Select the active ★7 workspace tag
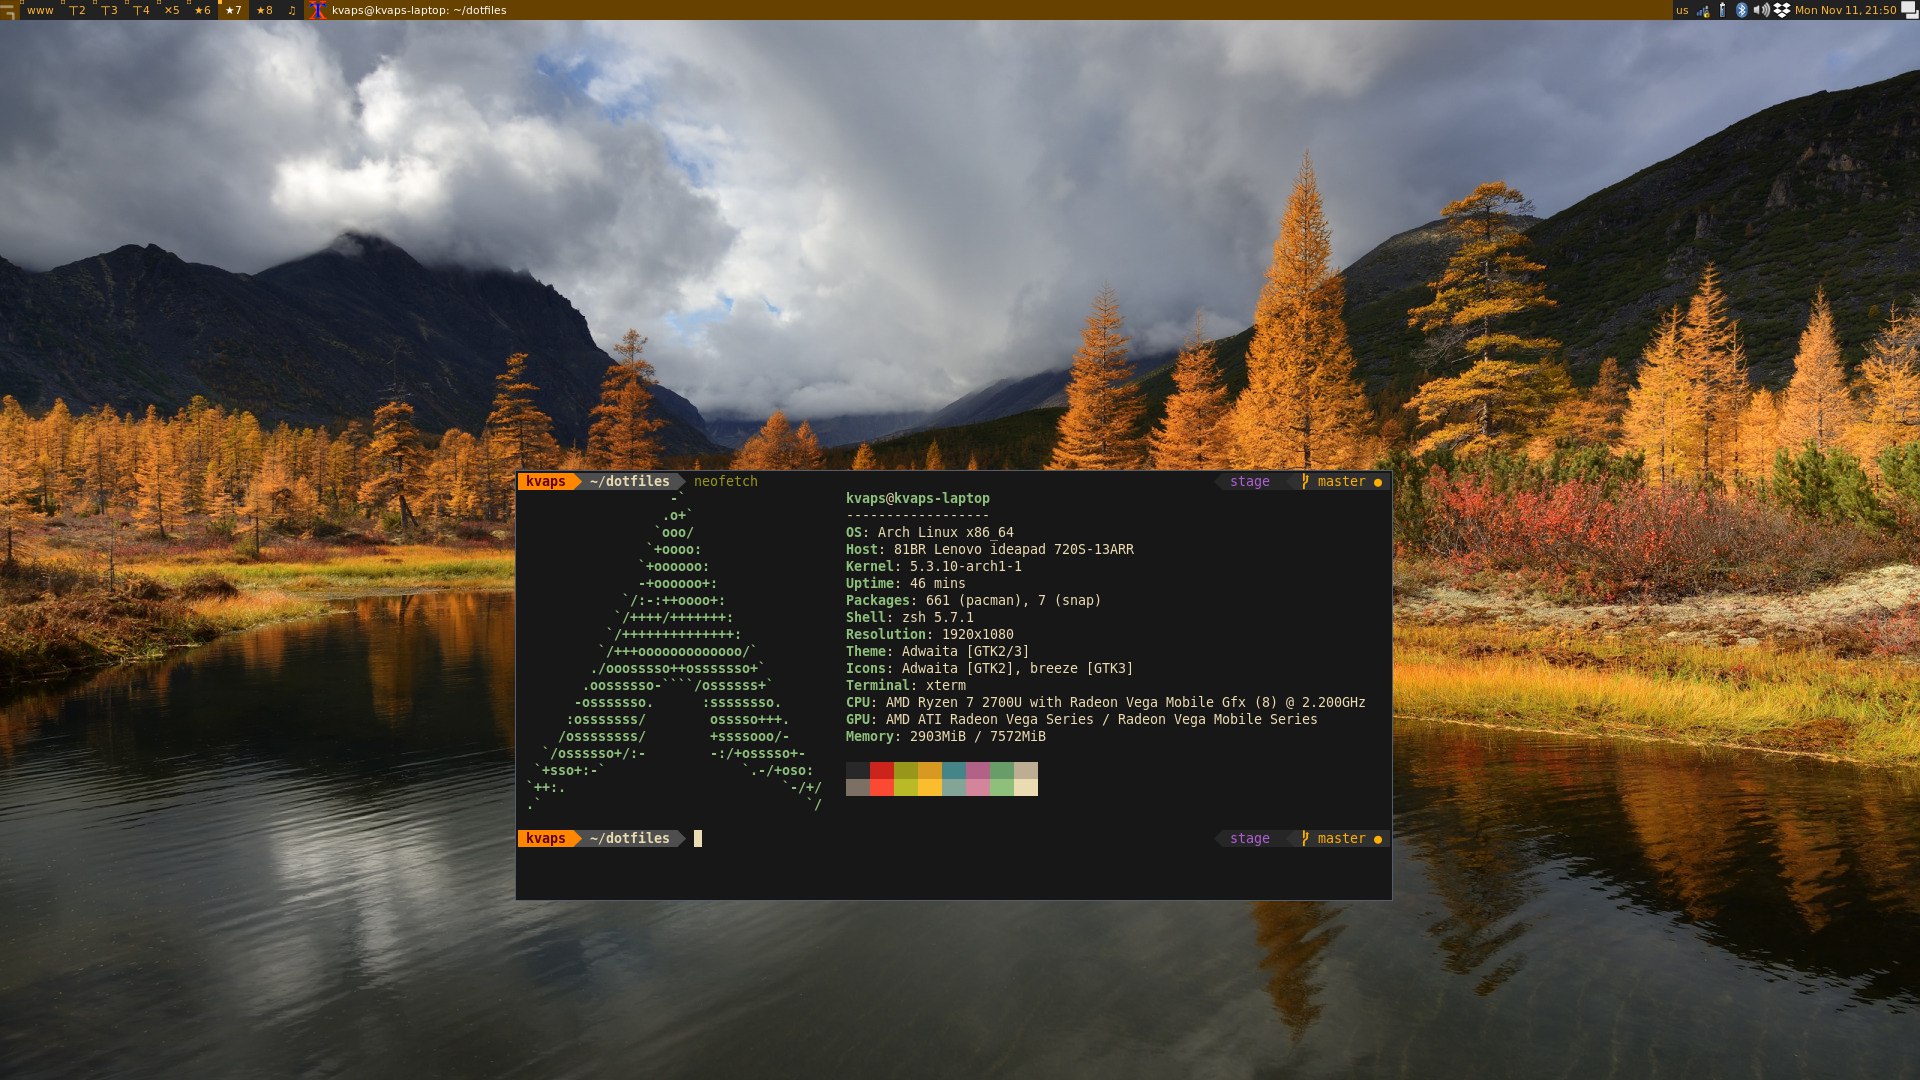The width and height of the screenshot is (1920, 1080). pos(233,10)
